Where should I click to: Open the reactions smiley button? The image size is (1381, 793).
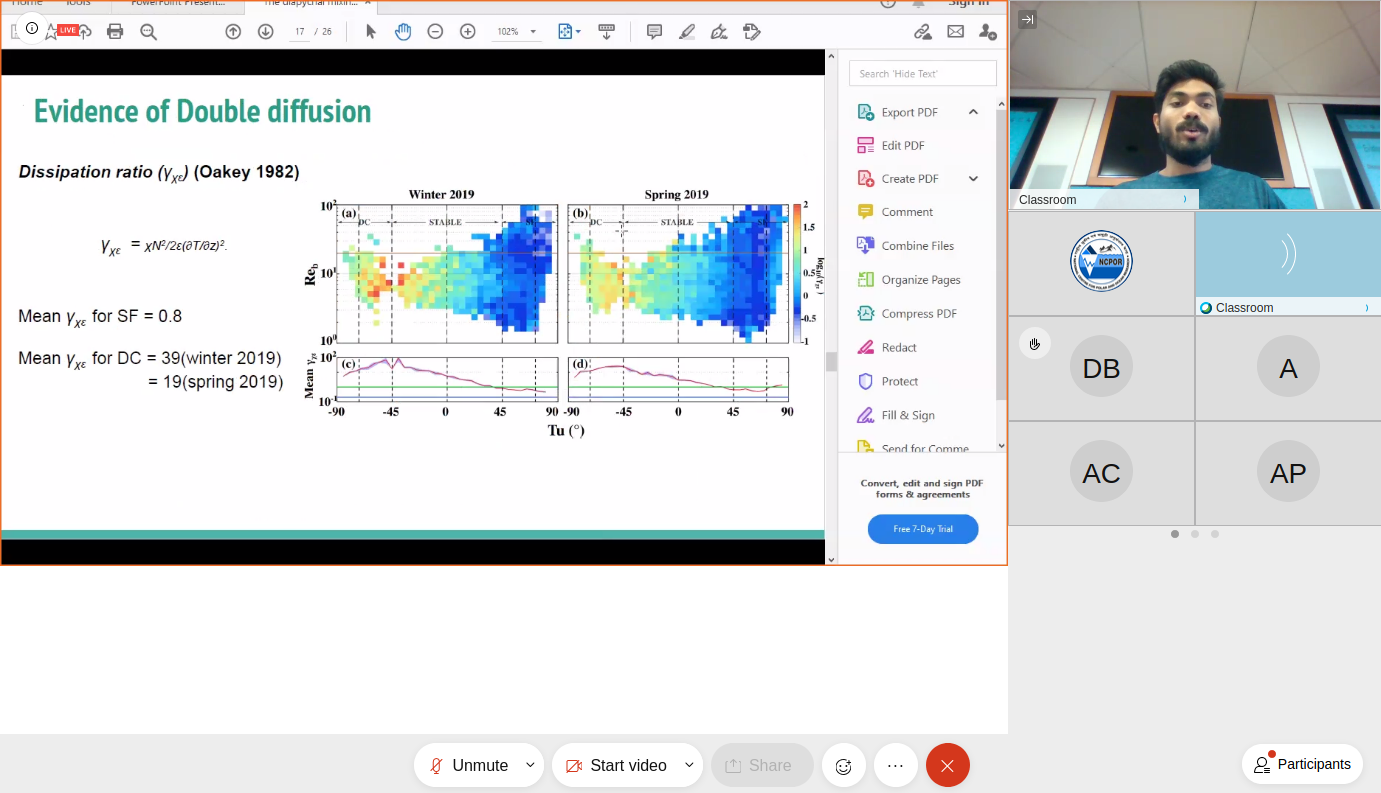(x=844, y=765)
